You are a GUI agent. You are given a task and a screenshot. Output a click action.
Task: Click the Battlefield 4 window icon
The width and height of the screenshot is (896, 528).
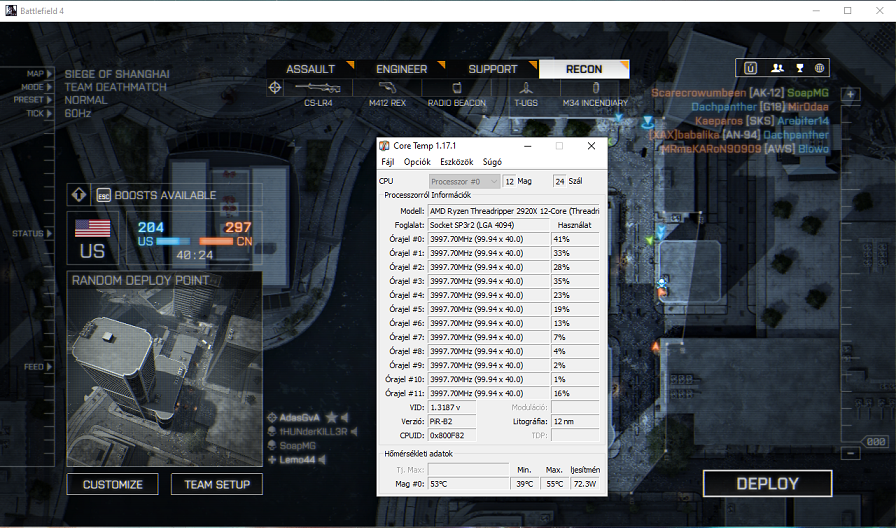[11, 10]
